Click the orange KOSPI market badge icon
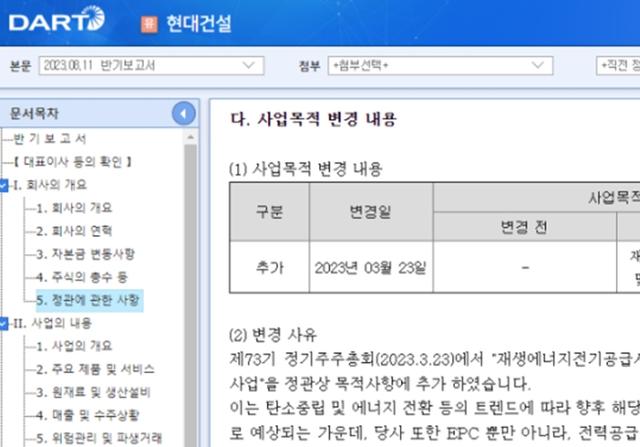 click(149, 24)
